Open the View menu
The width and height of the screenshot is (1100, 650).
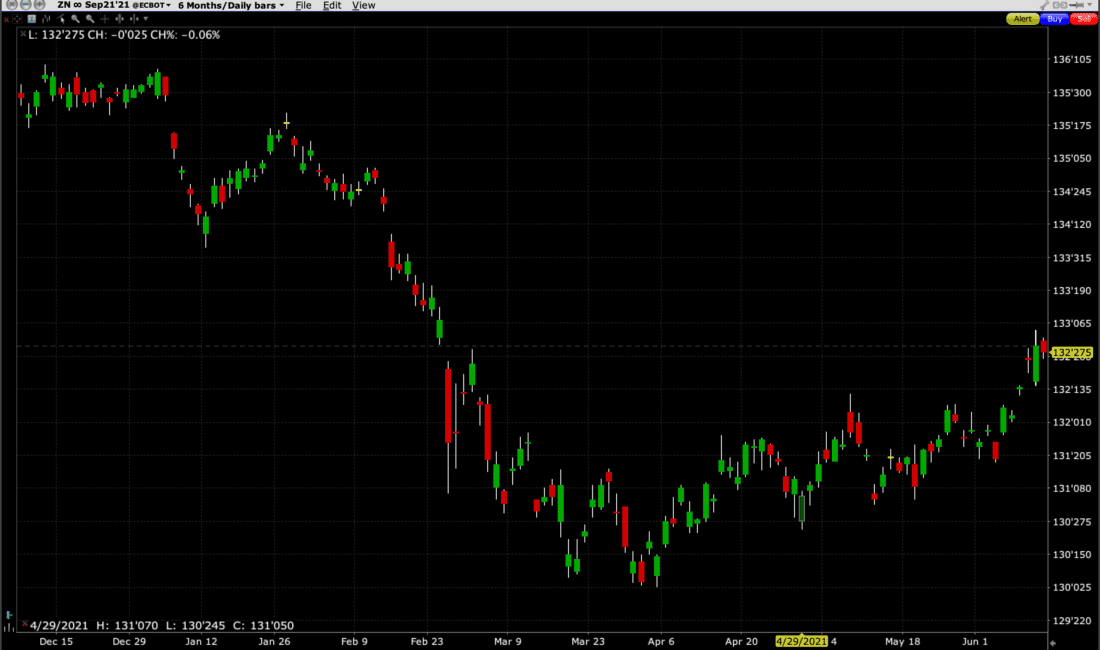[x=363, y=5]
